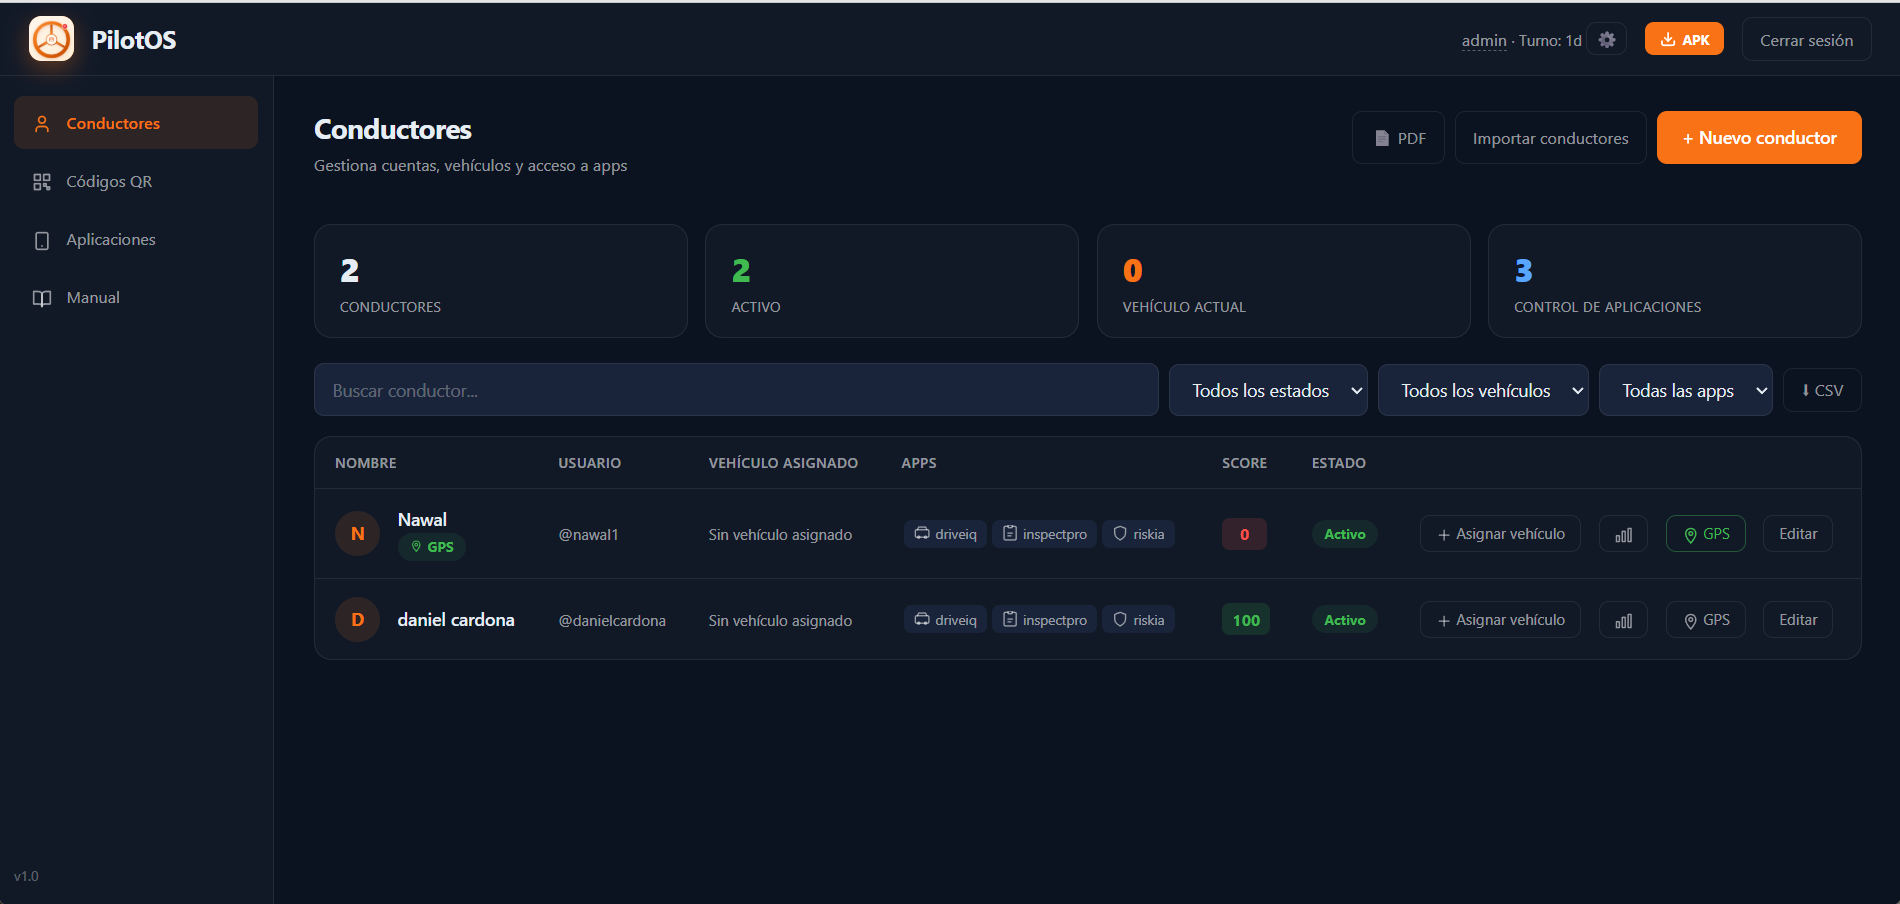This screenshot has height=904, width=1900.
Task: Expand the Todos los vehículos dropdown
Action: point(1483,390)
